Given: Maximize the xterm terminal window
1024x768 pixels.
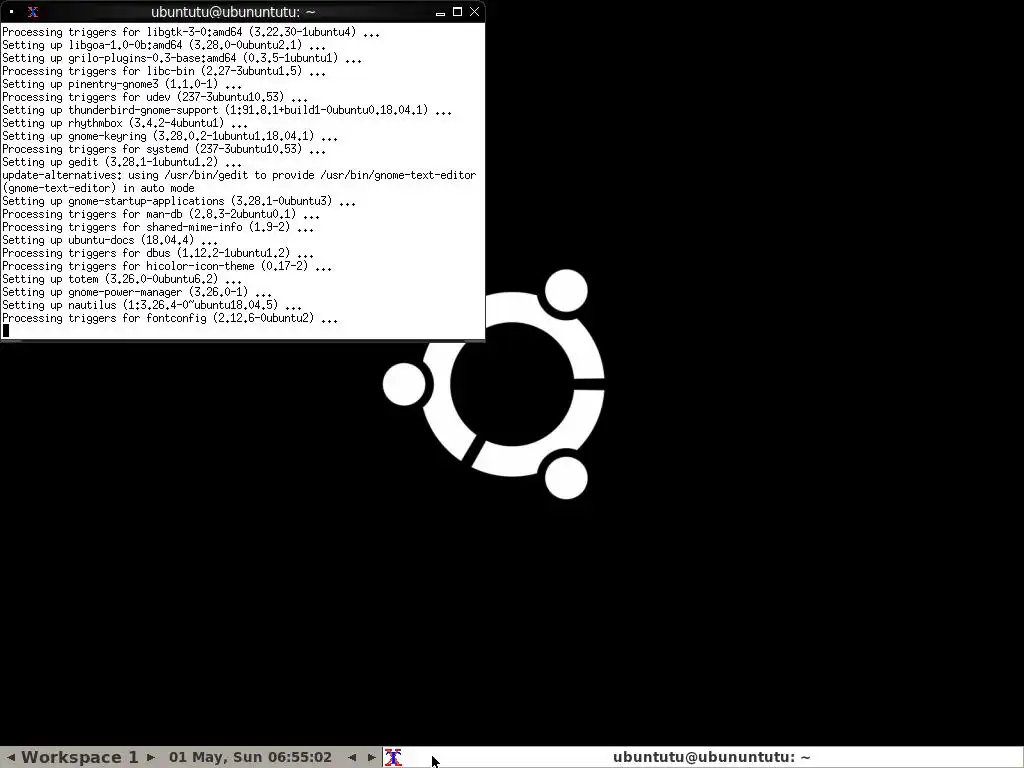Looking at the screenshot, I should point(457,12).
